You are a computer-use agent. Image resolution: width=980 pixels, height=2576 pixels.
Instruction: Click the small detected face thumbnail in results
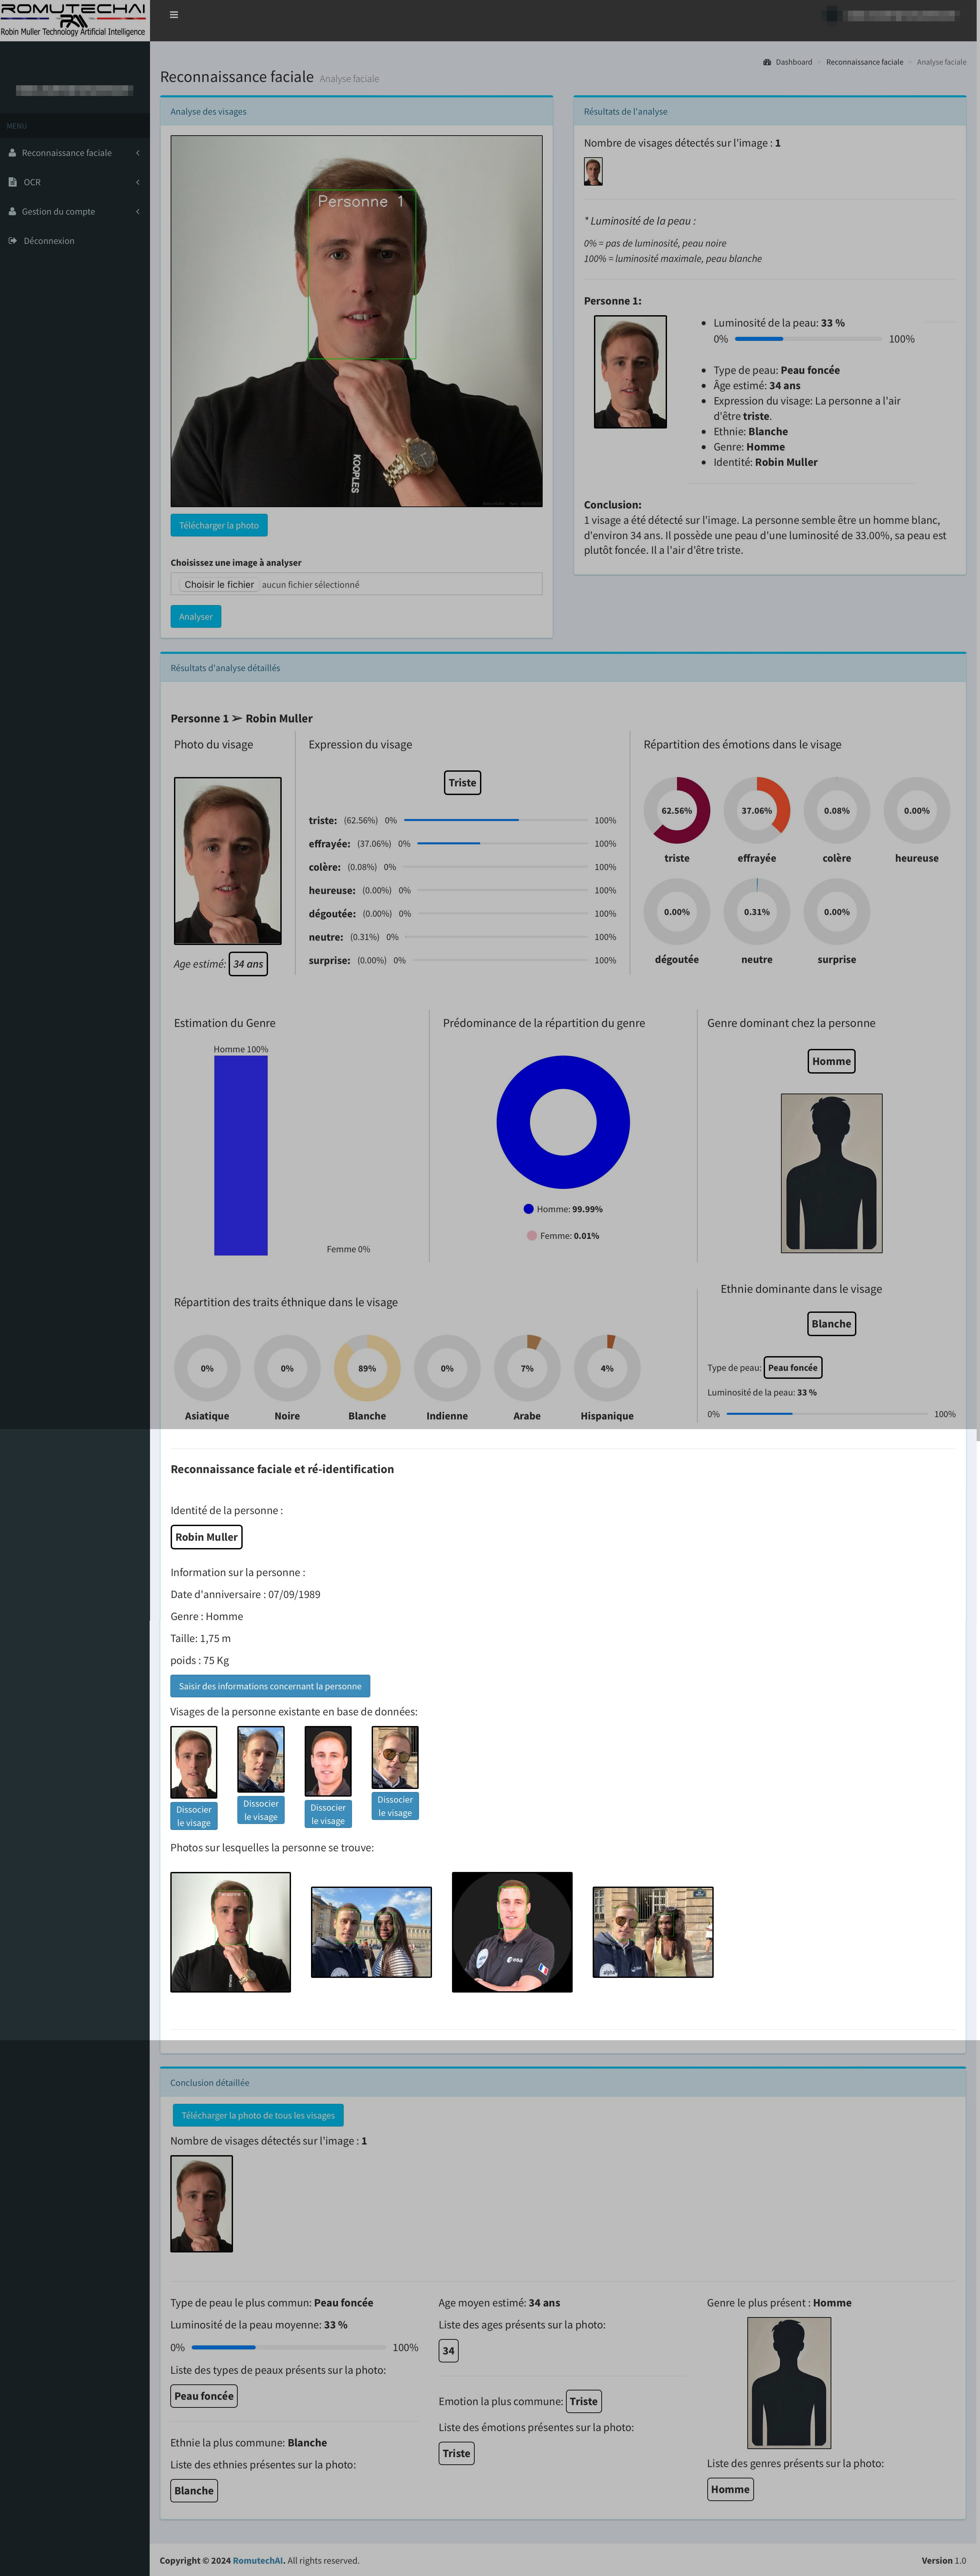(x=593, y=171)
